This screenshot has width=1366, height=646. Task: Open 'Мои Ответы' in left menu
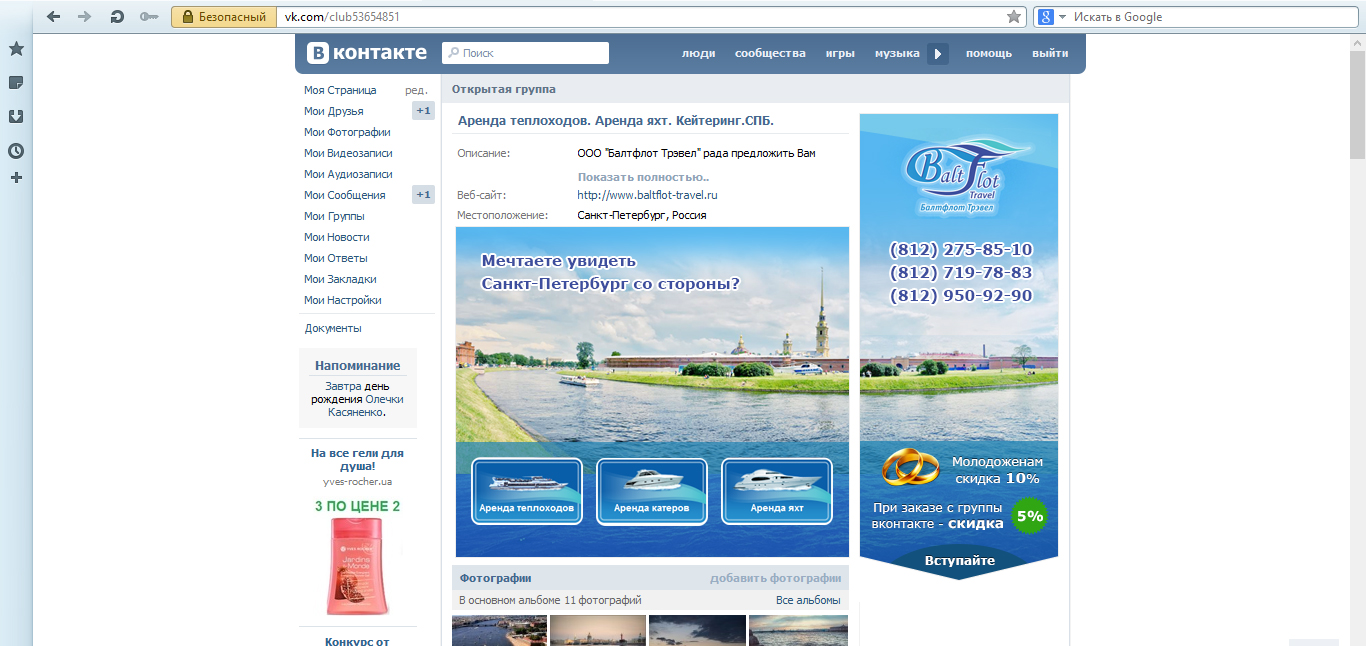(336, 258)
